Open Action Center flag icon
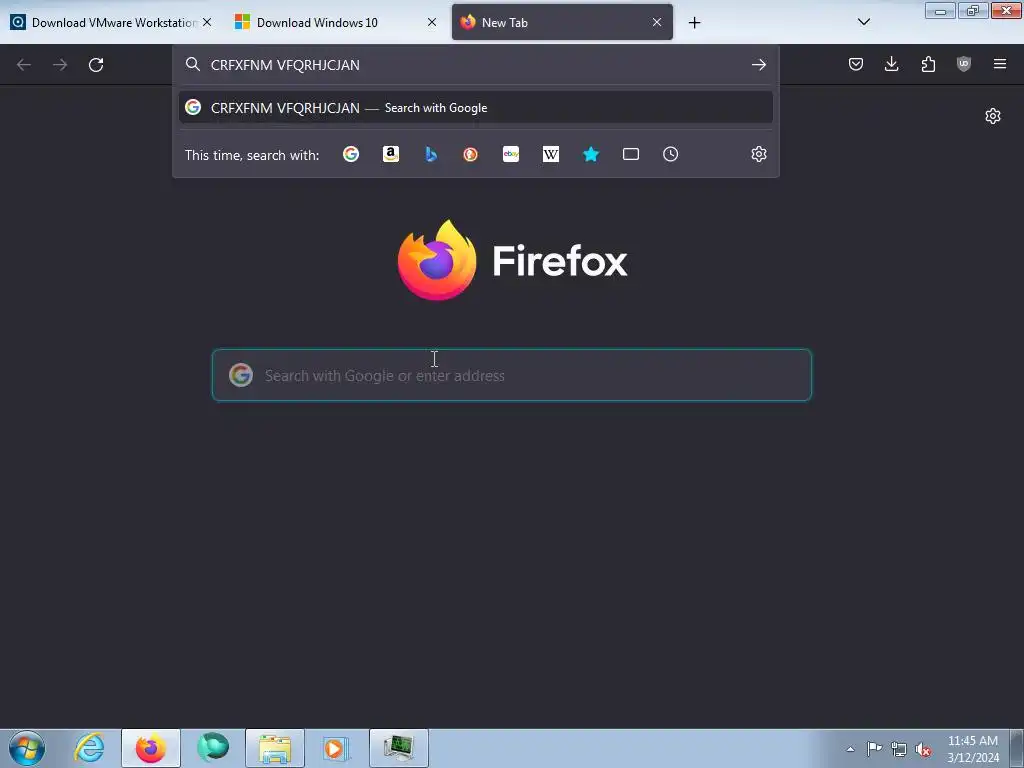Image resolution: width=1024 pixels, height=768 pixels. tap(874, 749)
